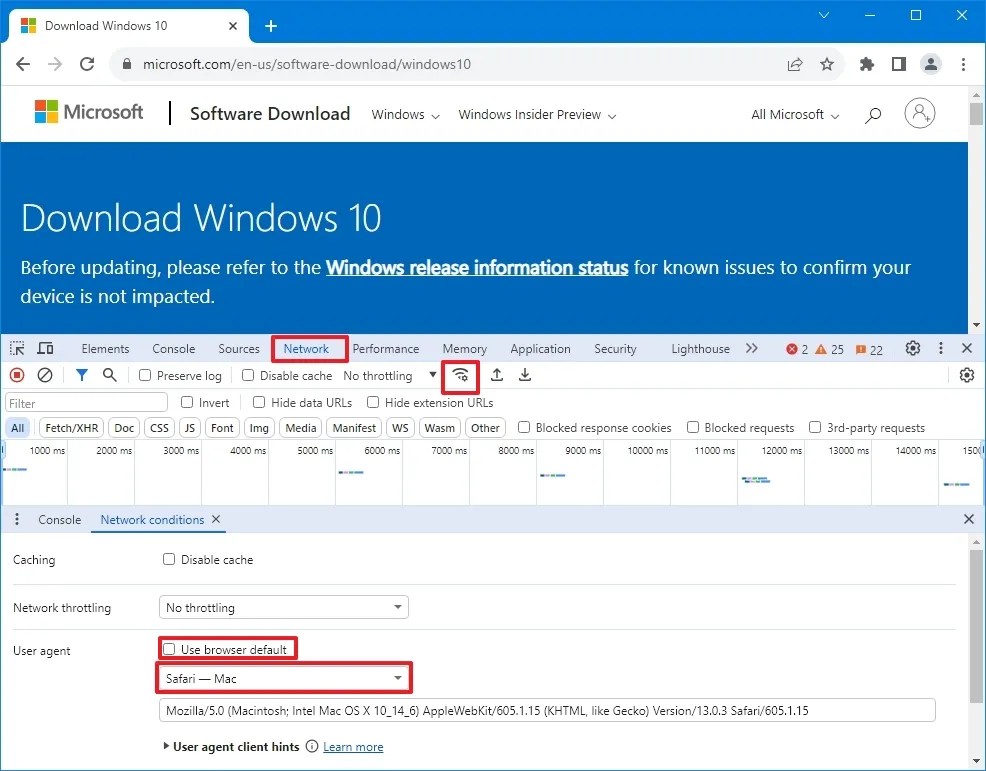Check Use browser default user agent

[170, 648]
